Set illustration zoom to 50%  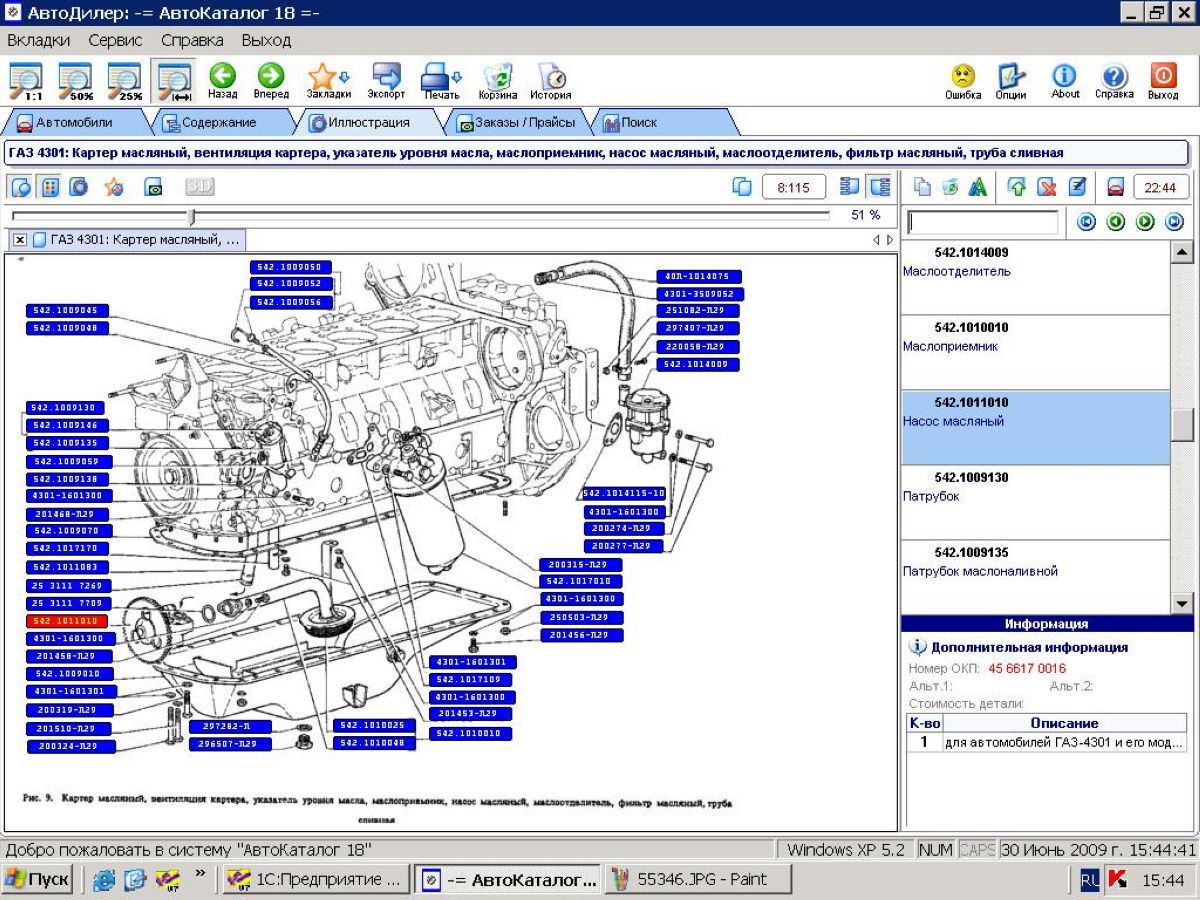[75, 81]
